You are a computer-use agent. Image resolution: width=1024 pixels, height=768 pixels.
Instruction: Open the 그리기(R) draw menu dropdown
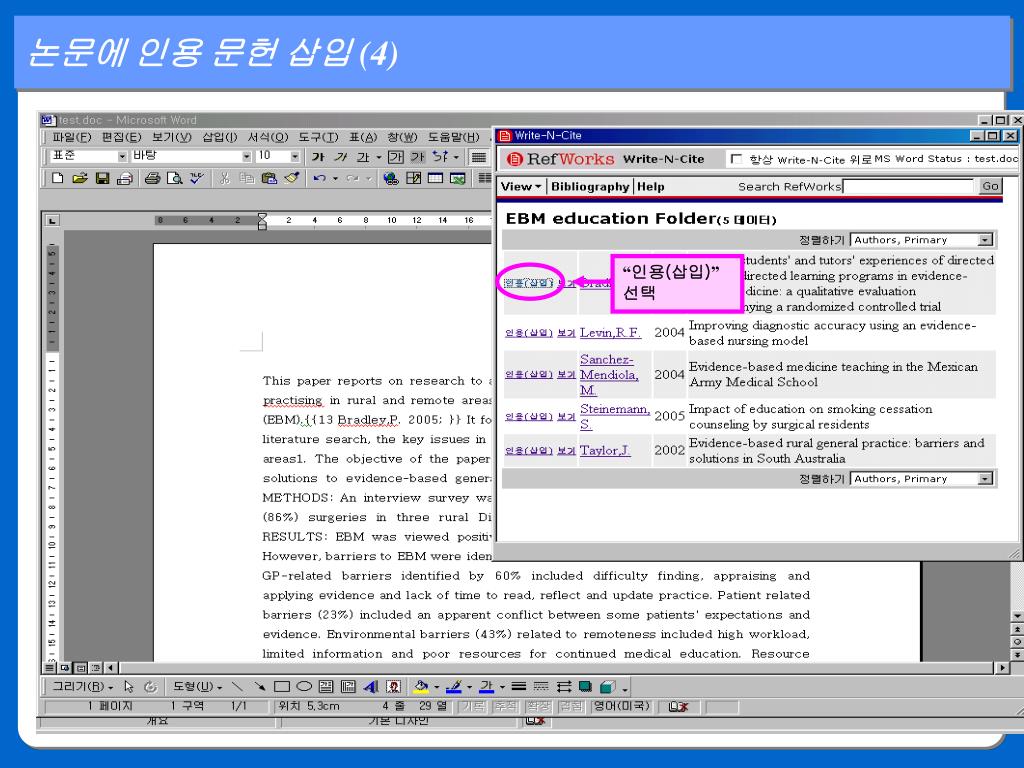[82, 686]
